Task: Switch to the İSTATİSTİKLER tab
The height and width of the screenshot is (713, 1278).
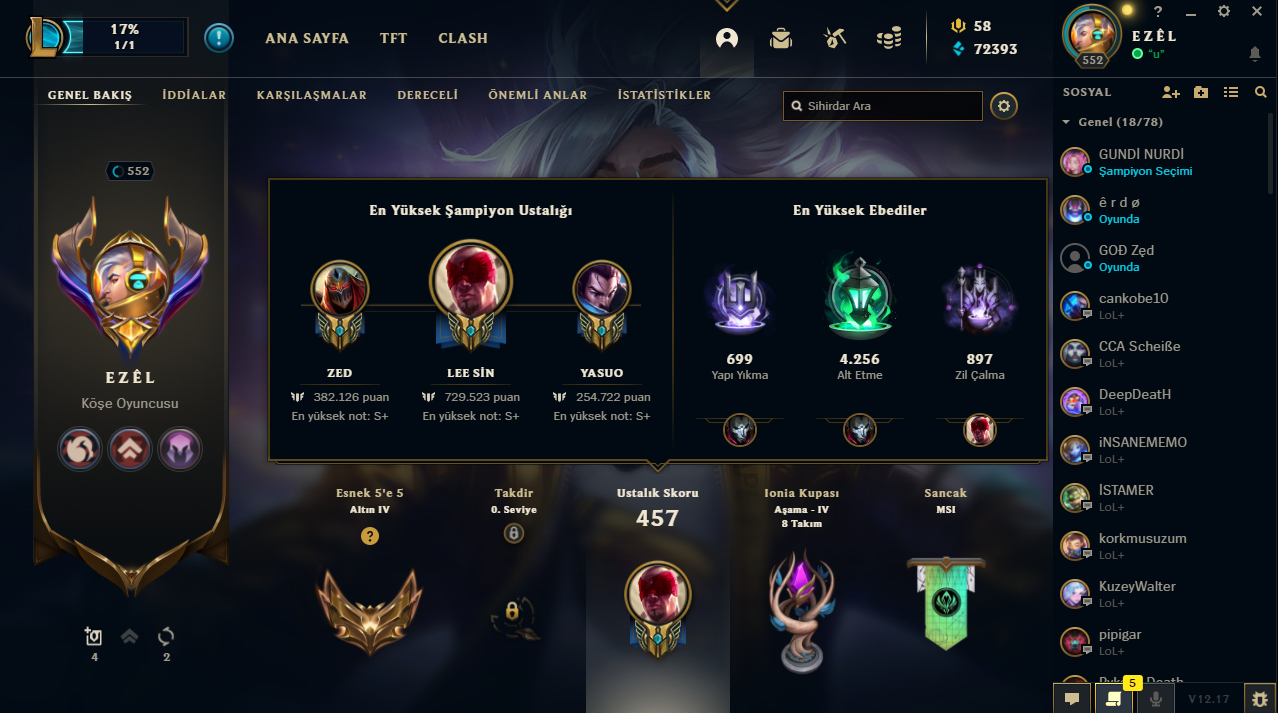Action: (x=664, y=95)
